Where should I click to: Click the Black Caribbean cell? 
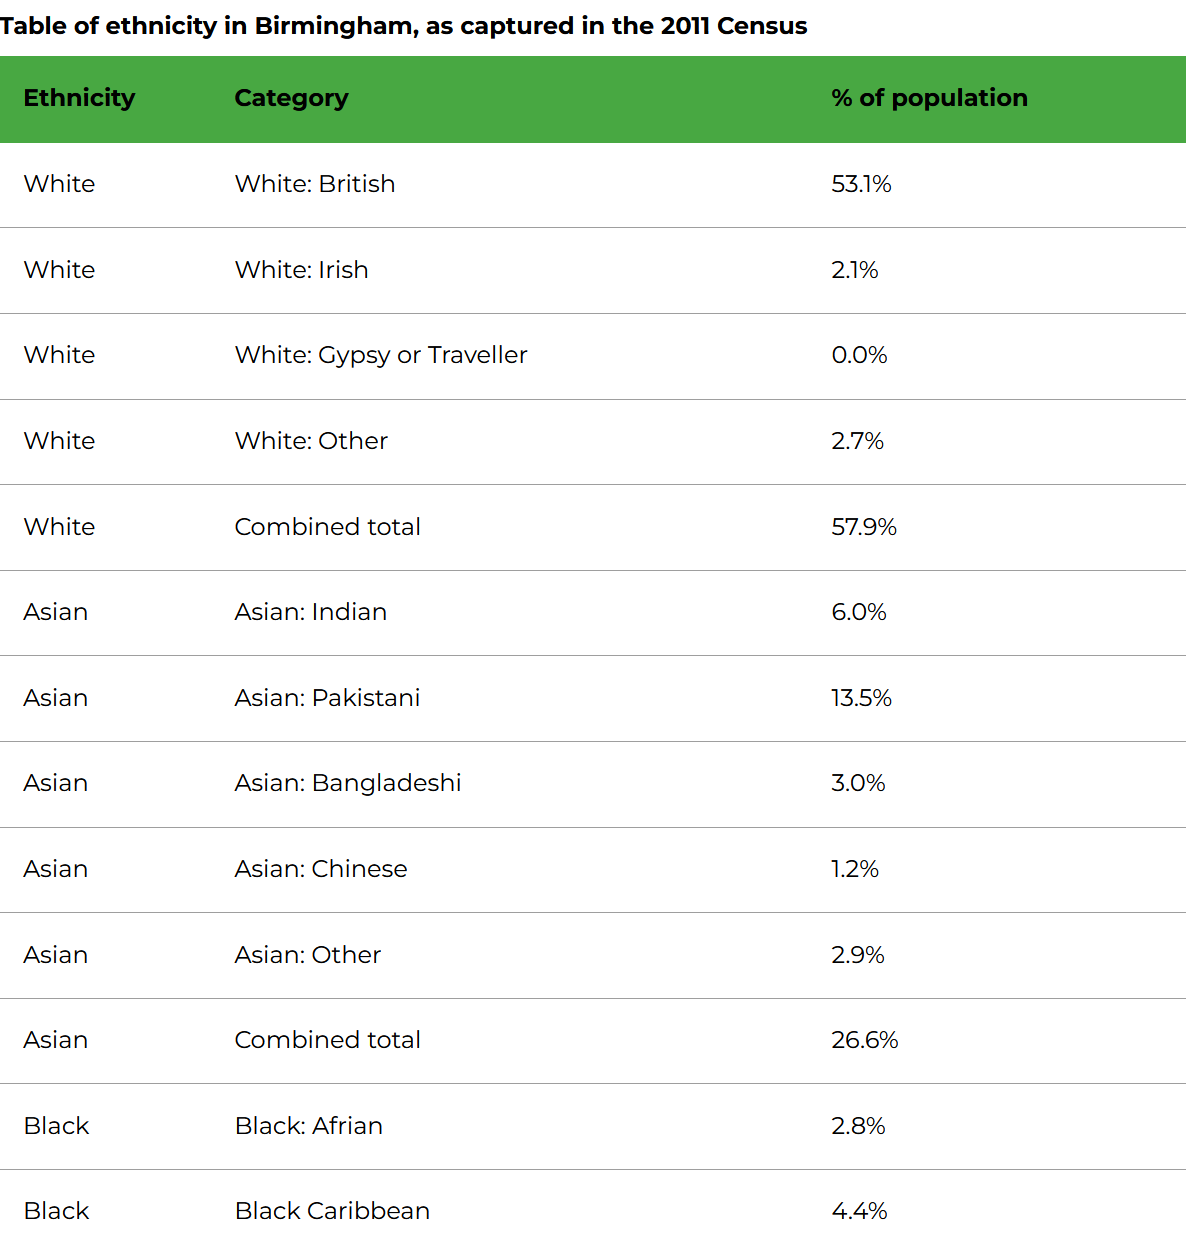332,1211
